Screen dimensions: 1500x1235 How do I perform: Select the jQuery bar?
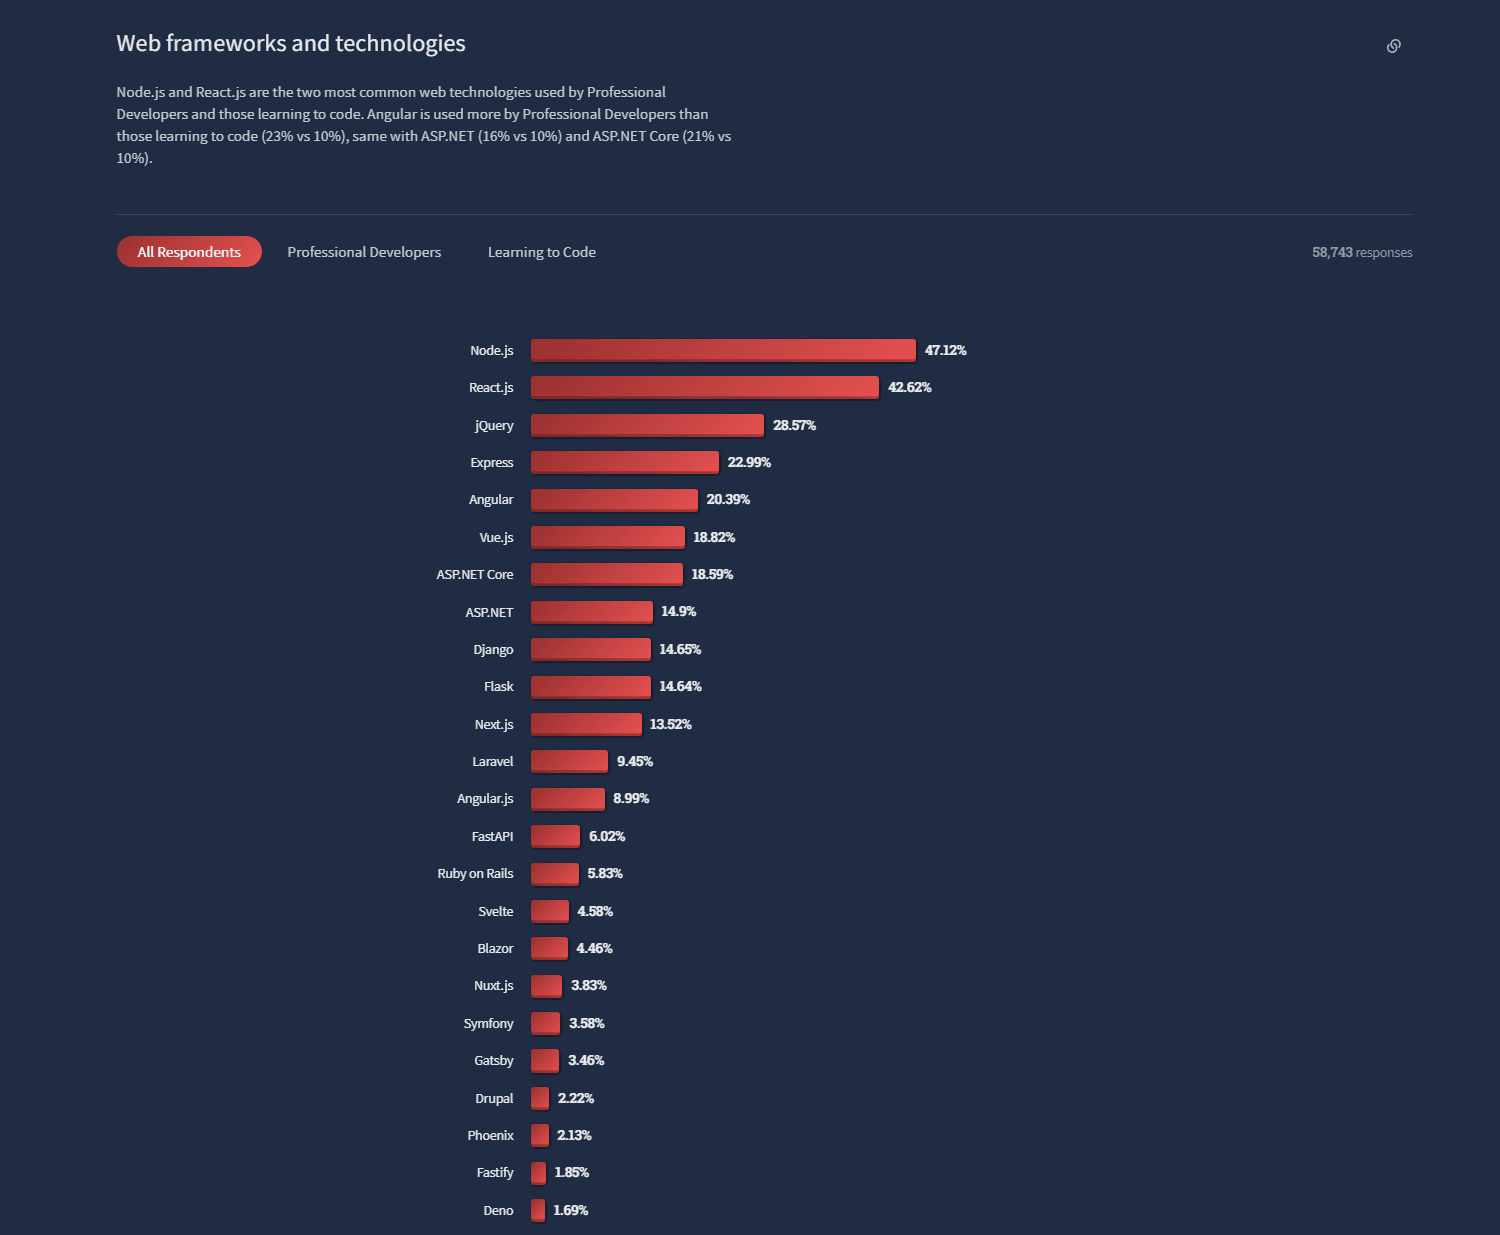pos(646,425)
